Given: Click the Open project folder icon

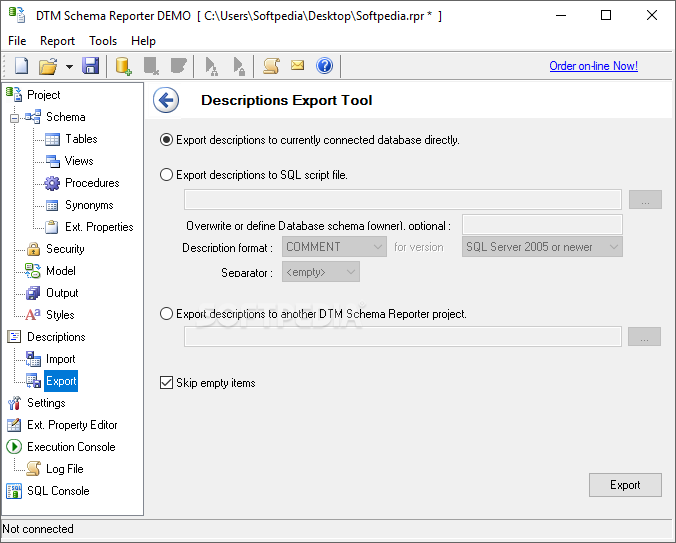Looking at the screenshot, I should [x=48, y=66].
